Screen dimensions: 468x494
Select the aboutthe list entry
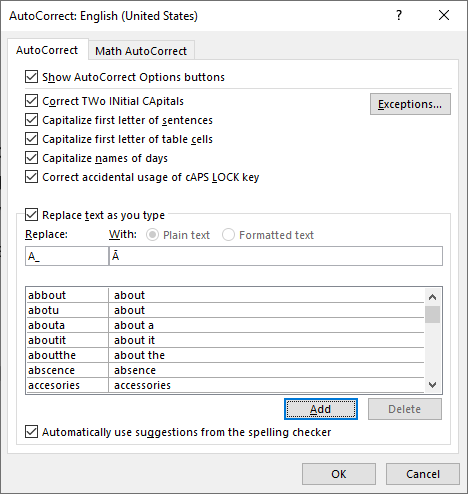pos(225,355)
